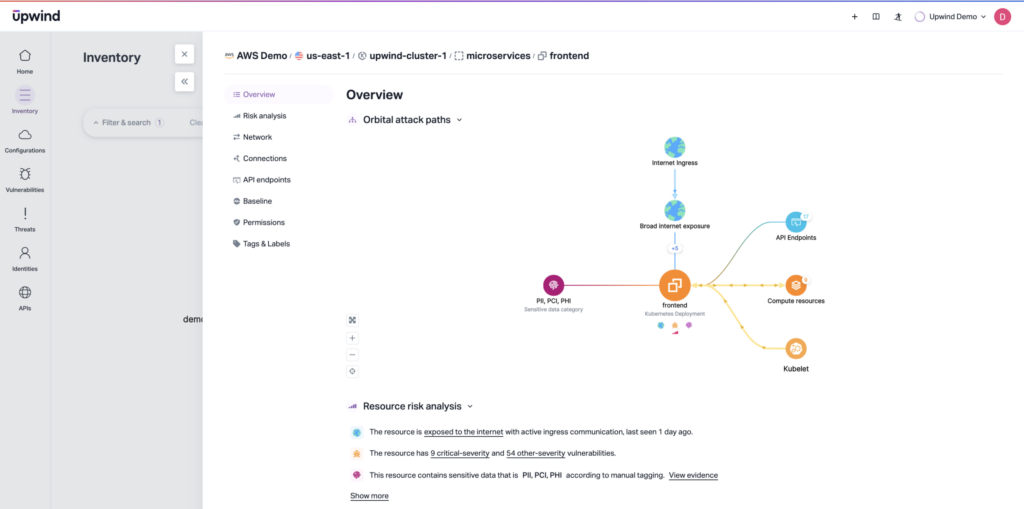Open the Upwind Demo organization dropdown

coord(950,17)
